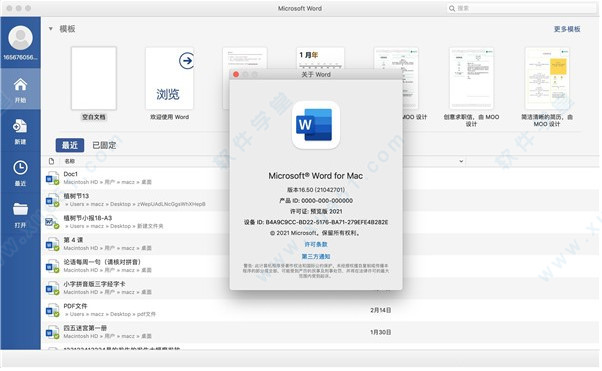Viewport: 602px width, 371px height.
Task: Click Doc1 file icon
Action: [x=52, y=178]
